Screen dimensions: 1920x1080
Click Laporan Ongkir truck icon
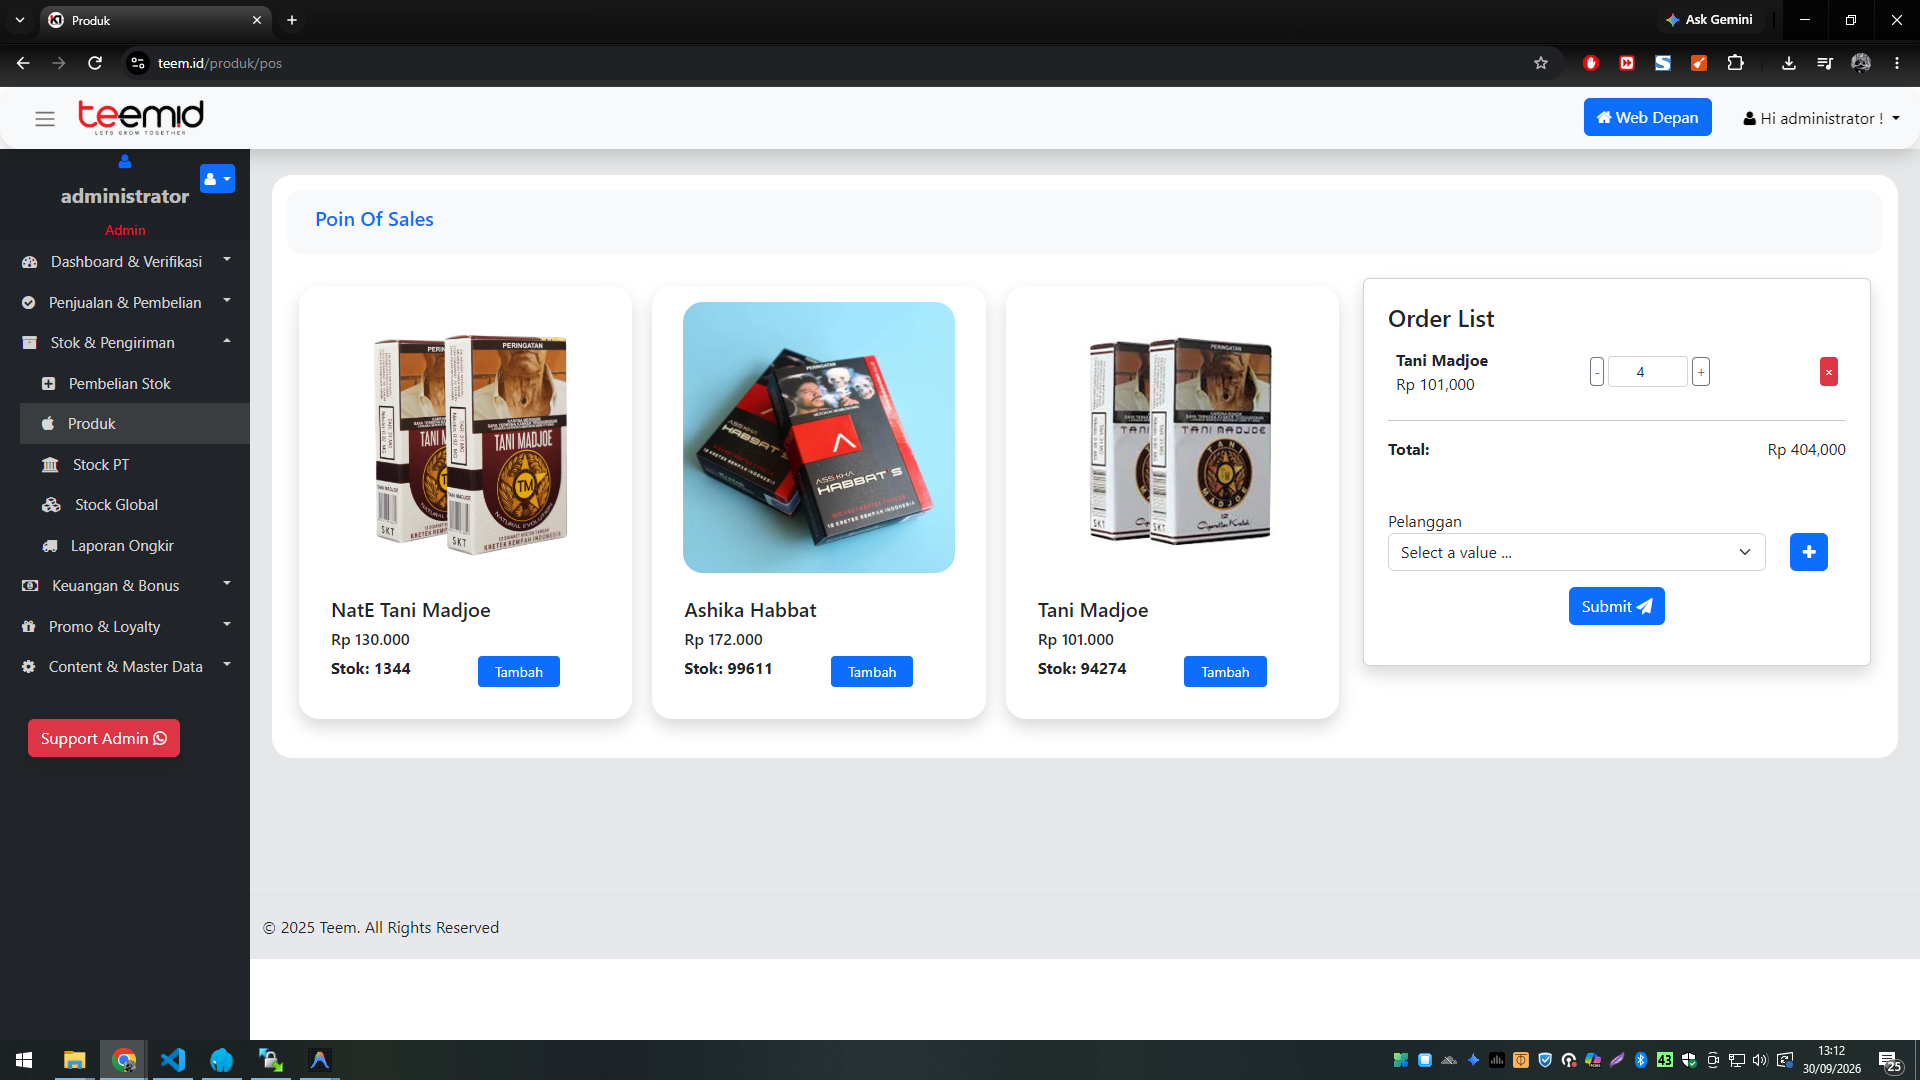coord(50,546)
